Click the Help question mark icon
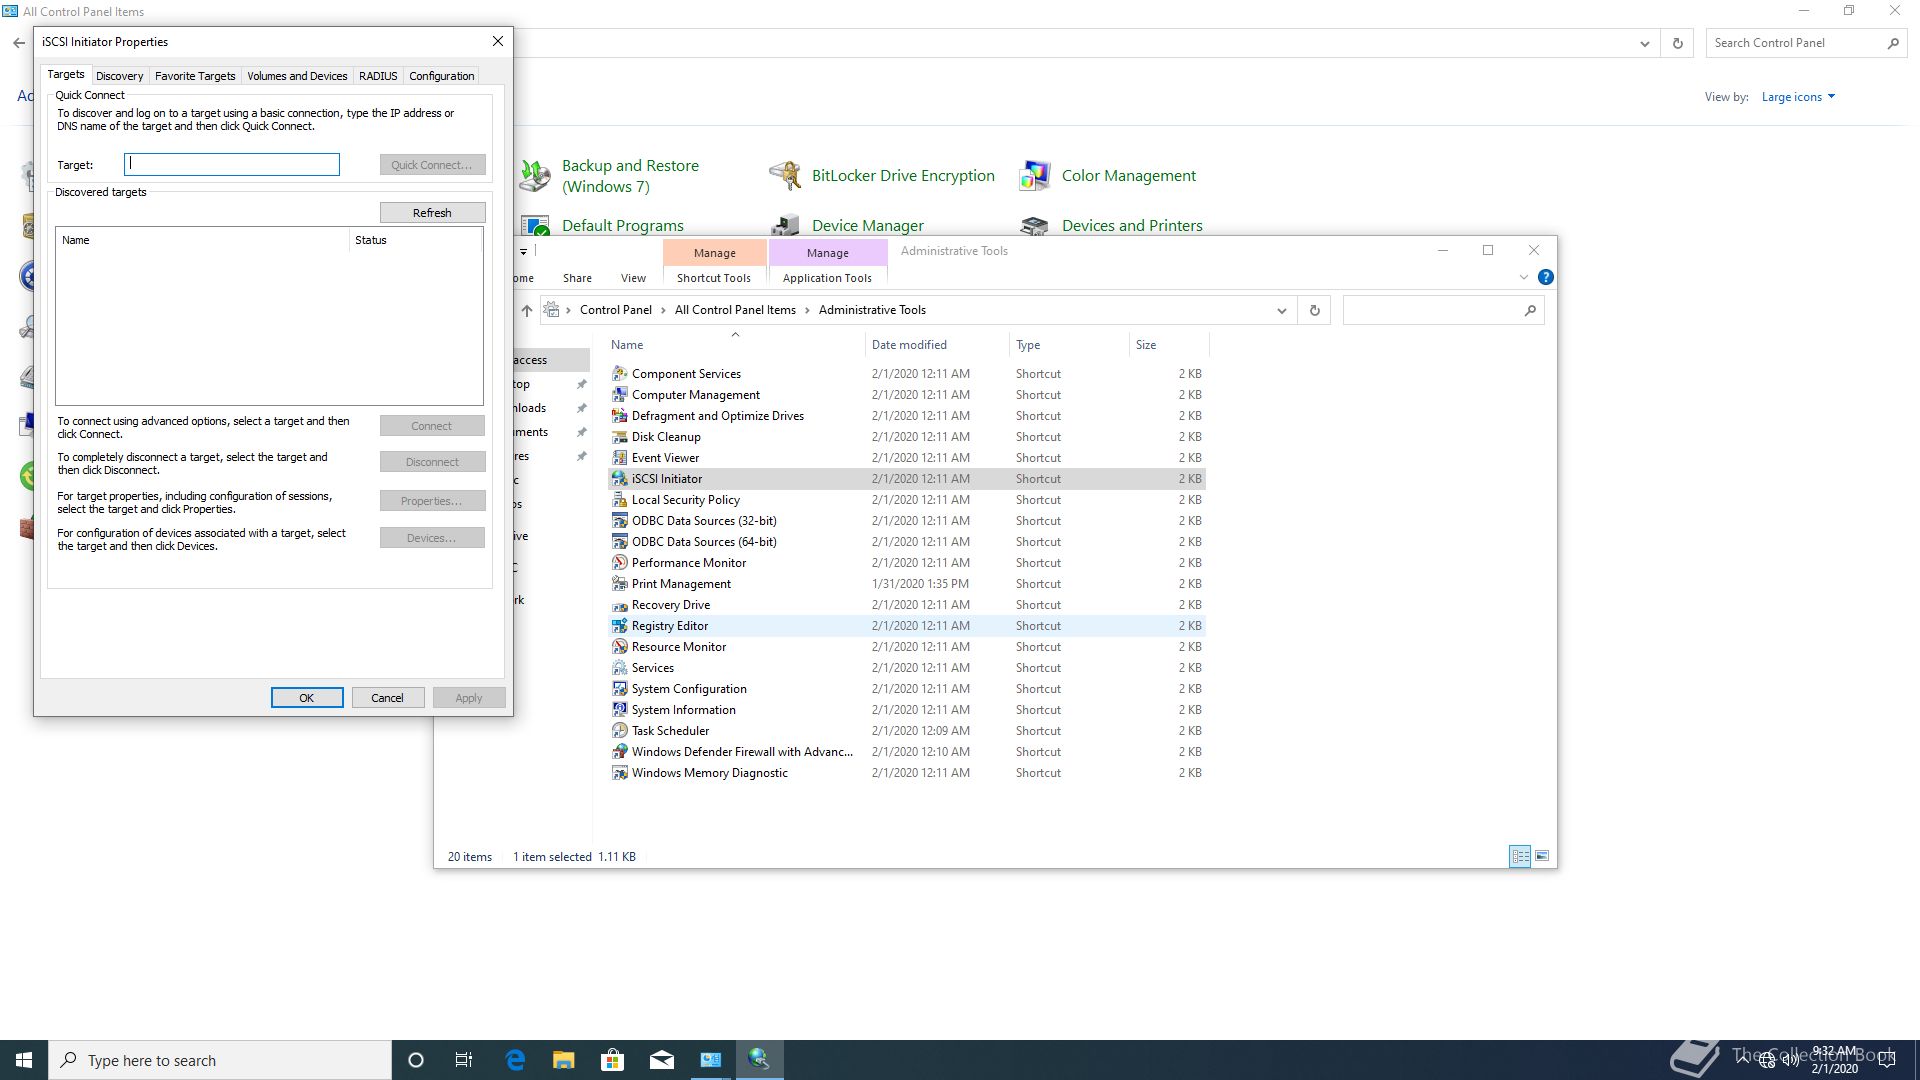The width and height of the screenshot is (1920, 1080). click(1545, 277)
